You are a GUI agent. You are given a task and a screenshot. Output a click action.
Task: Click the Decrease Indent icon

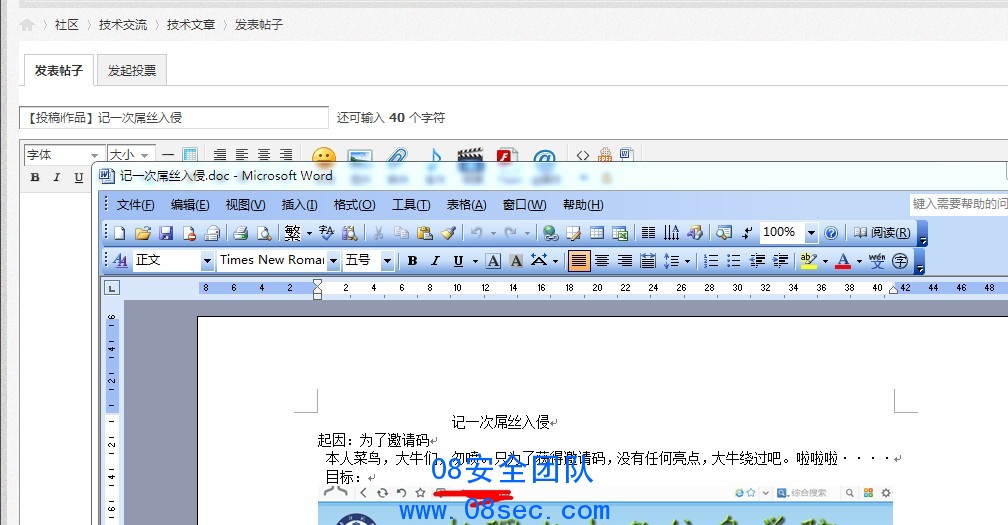coord(757,260)
